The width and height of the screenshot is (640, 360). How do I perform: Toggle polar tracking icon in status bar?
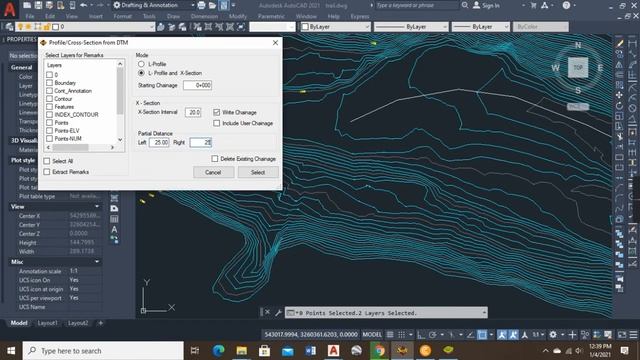pos(433,335)
